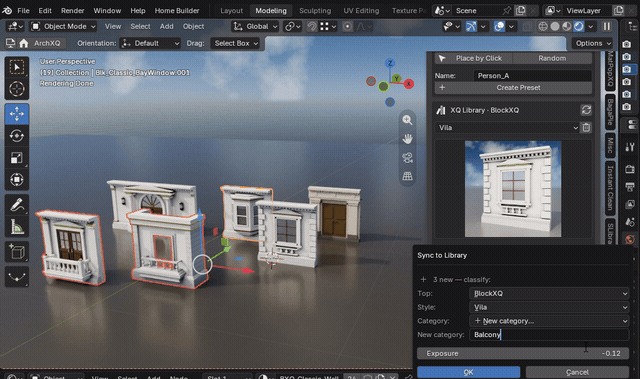Click the home icon beside ArchXQ

pyautogui.click(x=24, y=43)
